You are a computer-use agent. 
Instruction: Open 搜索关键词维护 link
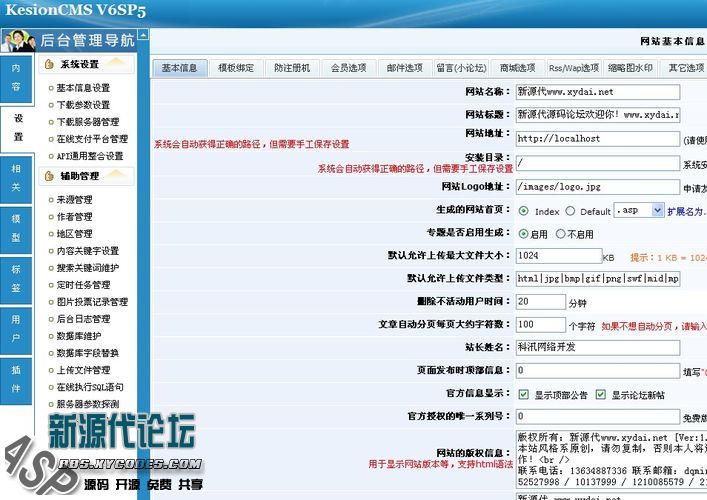click(87, 268)
